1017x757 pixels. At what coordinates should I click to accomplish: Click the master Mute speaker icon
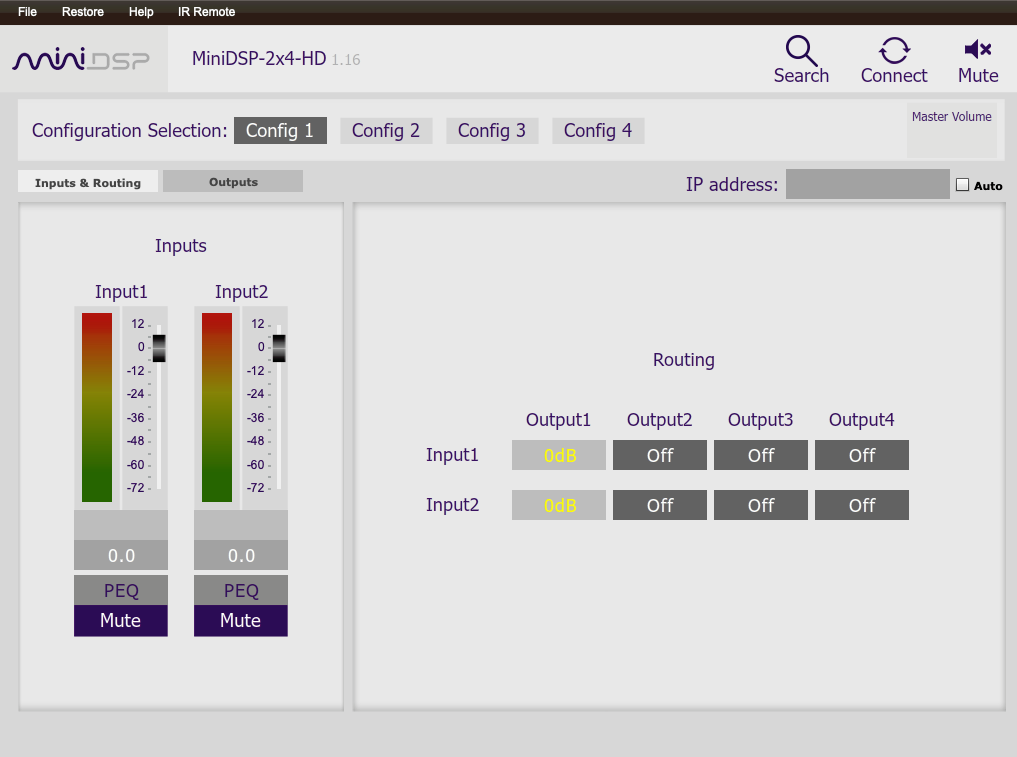click(x=977, y=49)
